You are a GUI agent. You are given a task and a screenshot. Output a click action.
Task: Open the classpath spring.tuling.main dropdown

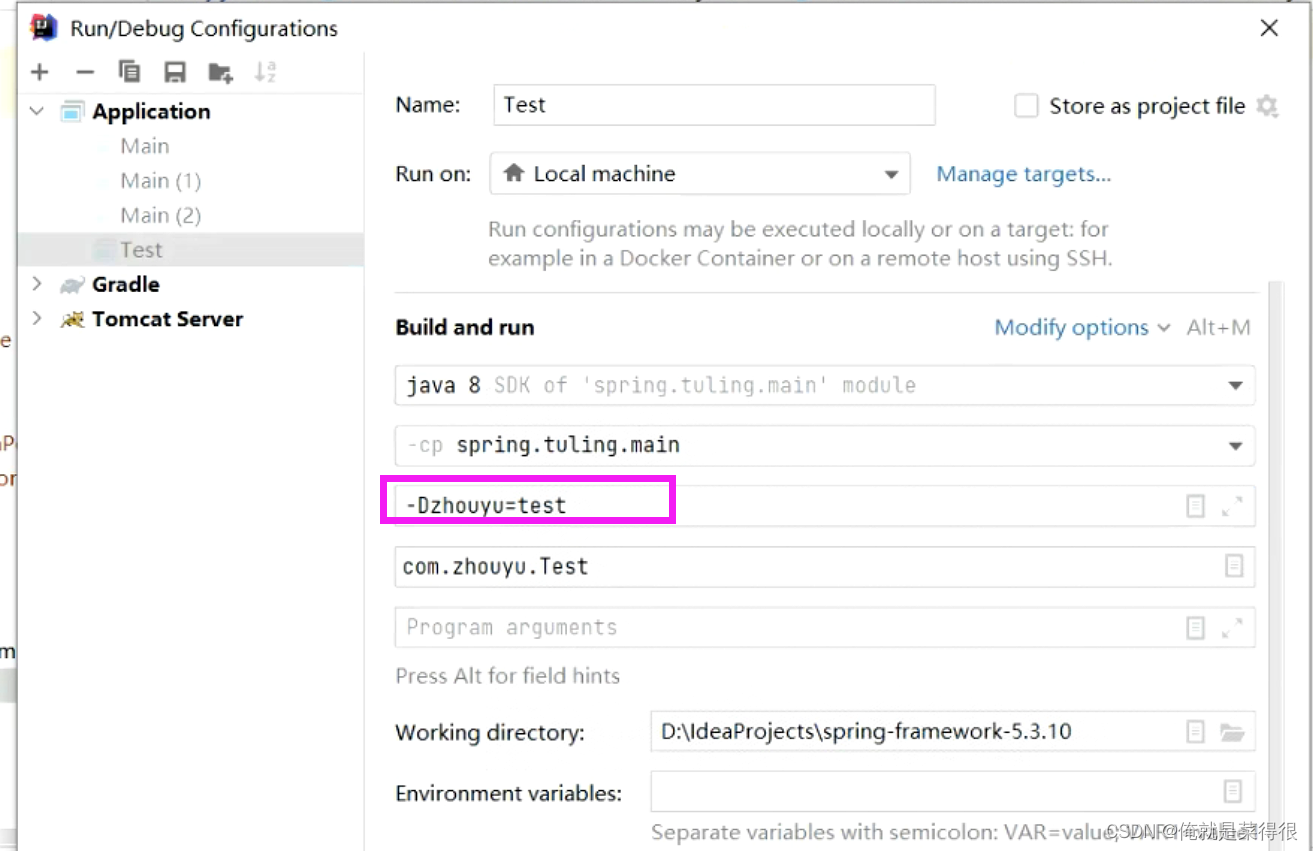[825, 445]
